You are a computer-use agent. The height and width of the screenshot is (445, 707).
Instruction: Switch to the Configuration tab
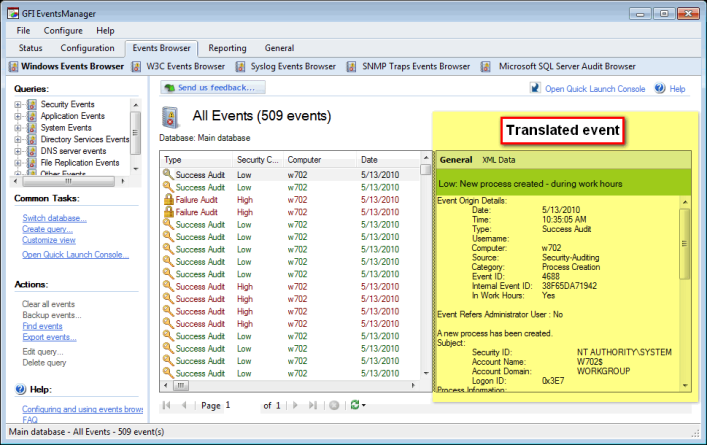coord(87,48)
